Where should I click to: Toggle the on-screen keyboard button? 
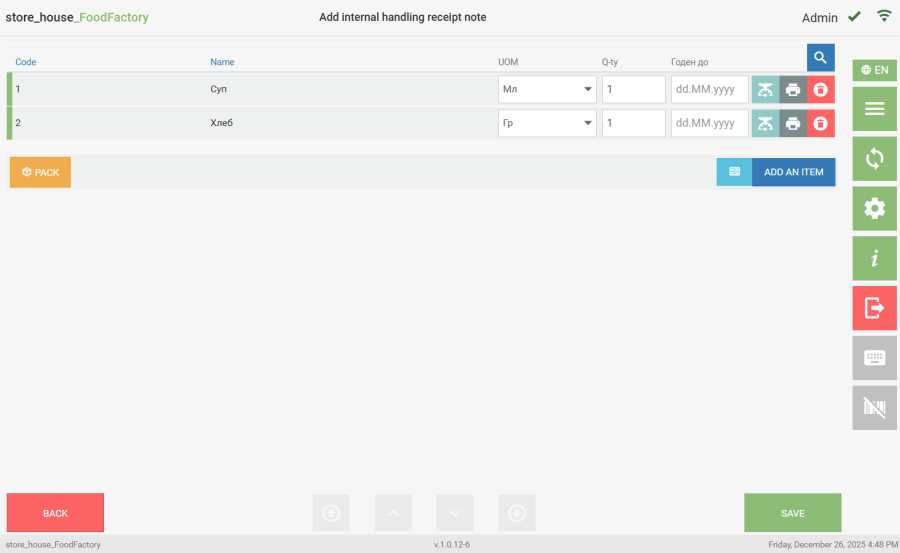click(x=874, y=358)
